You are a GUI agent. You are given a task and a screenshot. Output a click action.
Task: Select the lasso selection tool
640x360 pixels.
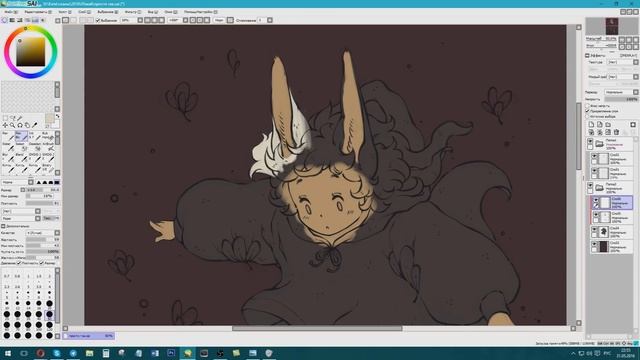coord(12,118)
